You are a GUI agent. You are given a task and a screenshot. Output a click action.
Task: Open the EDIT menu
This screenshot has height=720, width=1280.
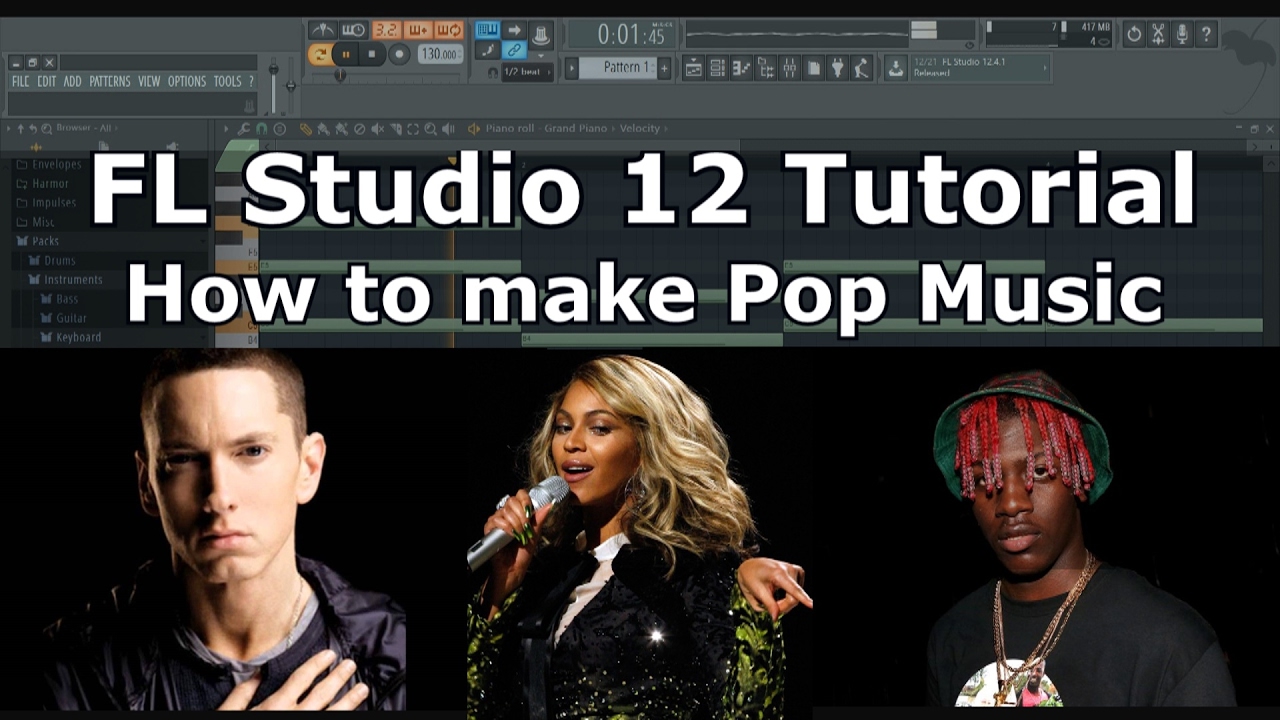point(47,81)
